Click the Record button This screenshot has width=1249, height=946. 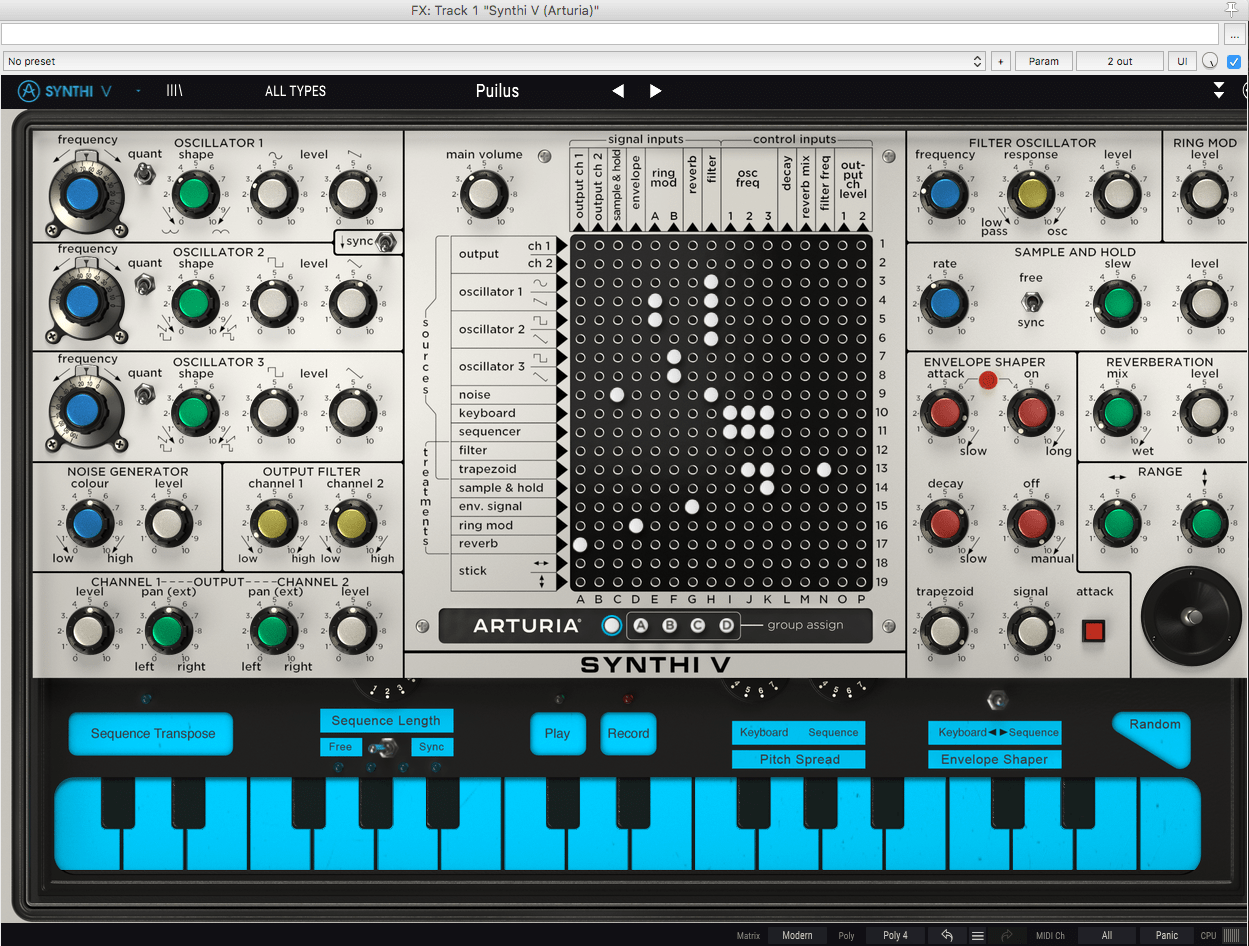[628, 733]
